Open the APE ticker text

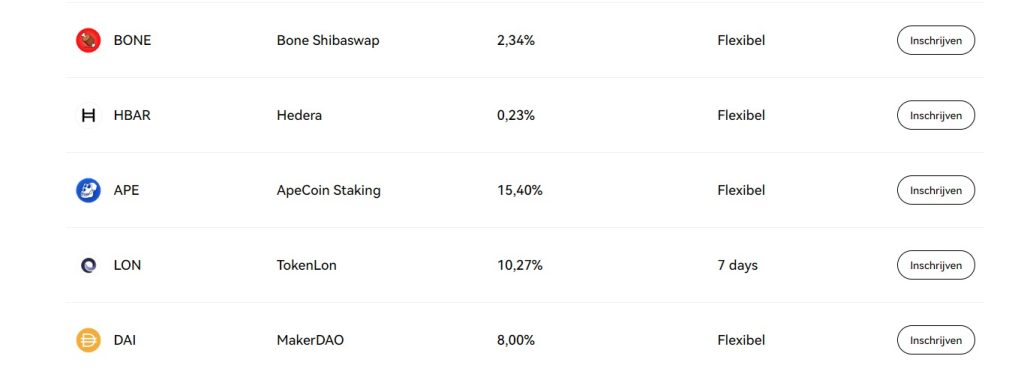coord(126,191)
